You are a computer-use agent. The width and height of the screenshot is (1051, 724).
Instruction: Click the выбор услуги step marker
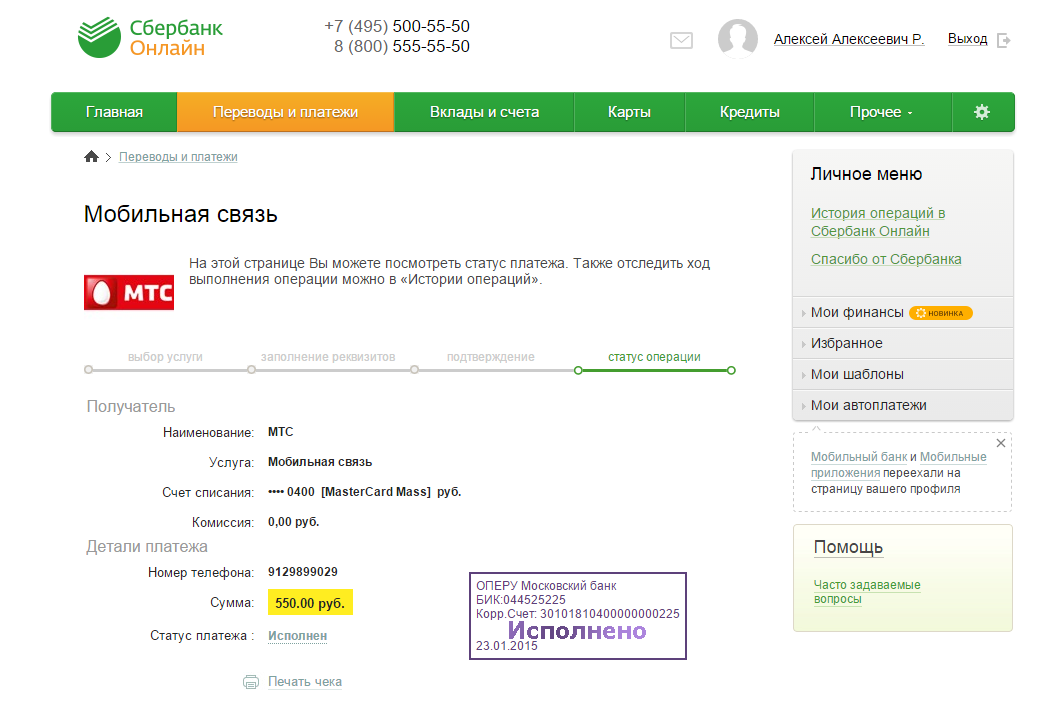point(88,370)
